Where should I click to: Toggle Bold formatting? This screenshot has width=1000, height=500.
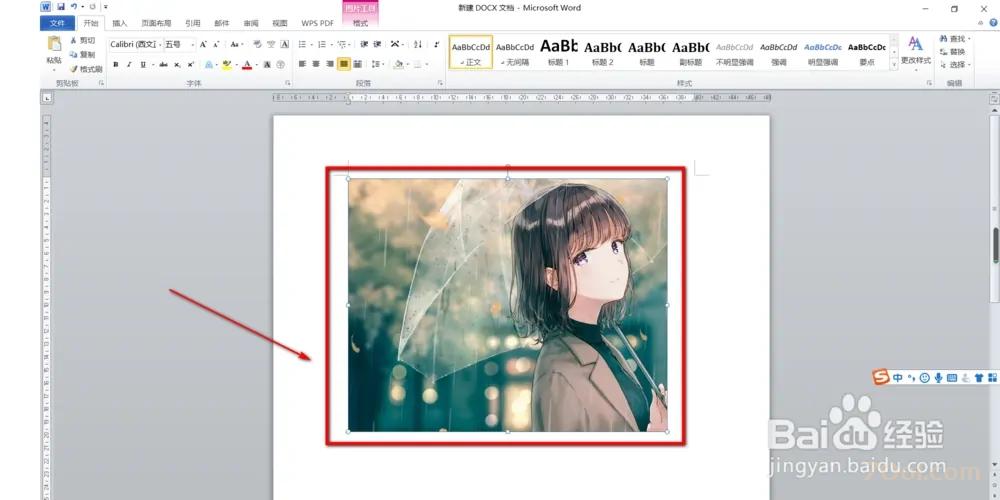click(115, 64)
